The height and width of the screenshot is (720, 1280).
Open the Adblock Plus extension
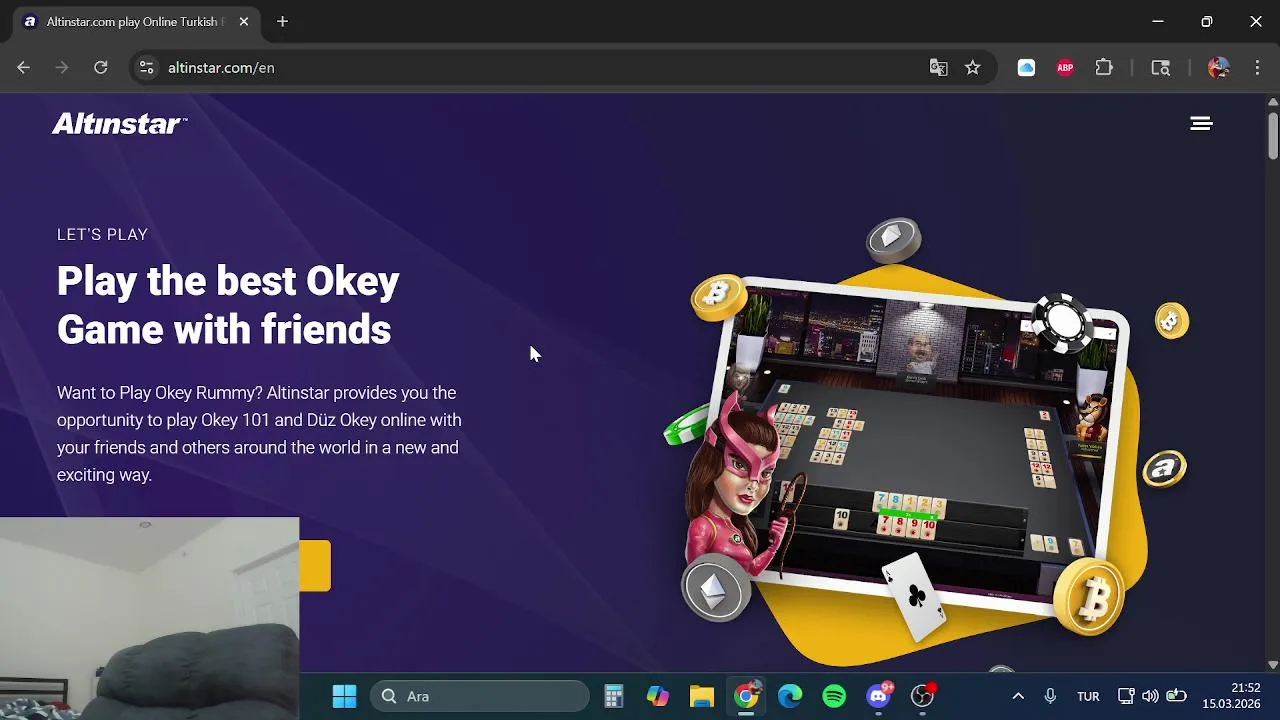(x=1065, y=67)
